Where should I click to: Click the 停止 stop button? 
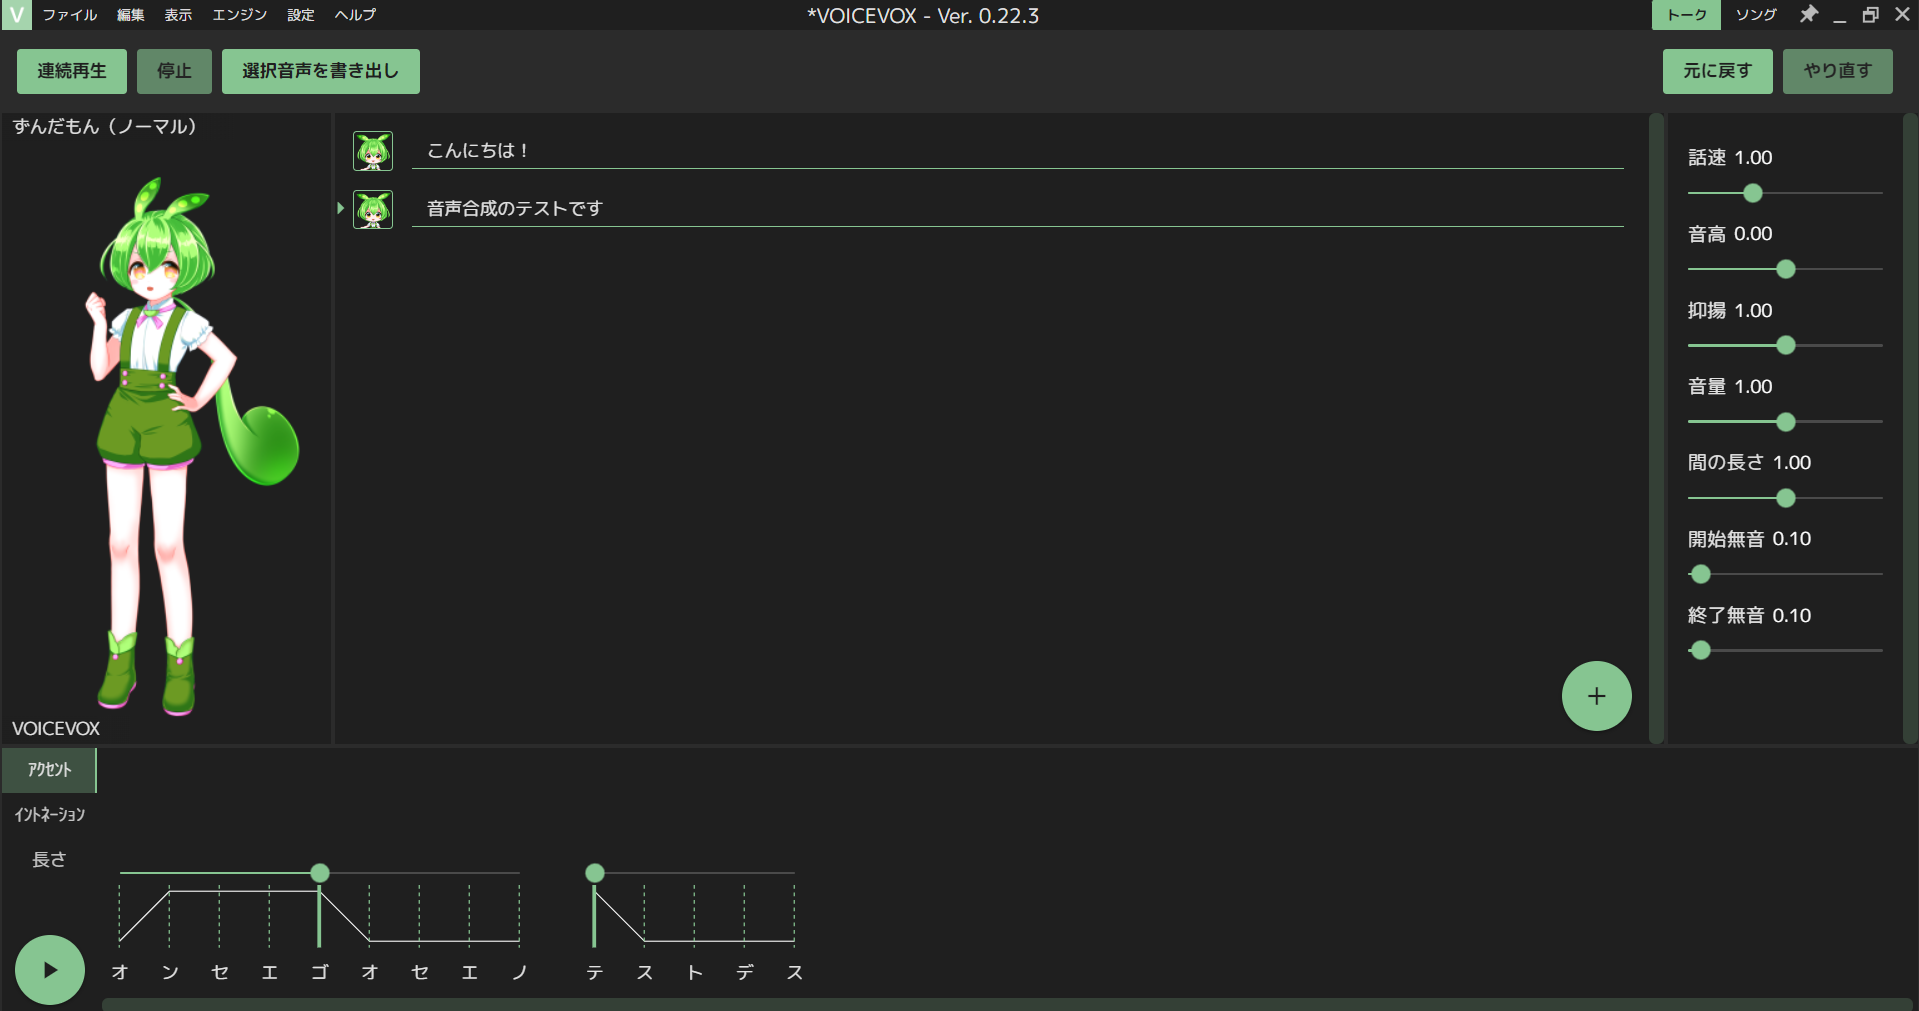coord(174,71)
